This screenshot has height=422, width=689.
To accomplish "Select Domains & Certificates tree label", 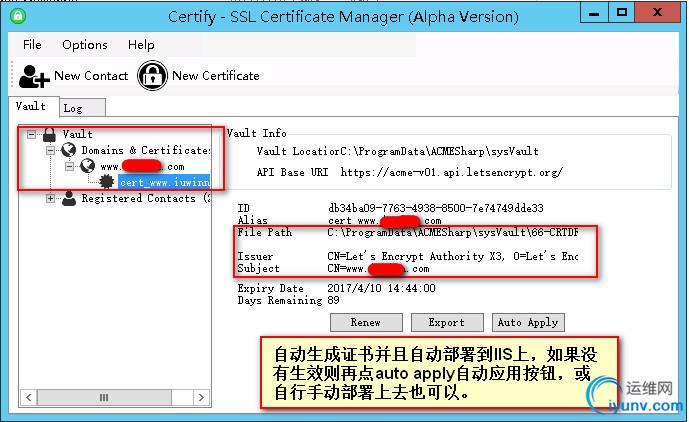I will (145, 150).
